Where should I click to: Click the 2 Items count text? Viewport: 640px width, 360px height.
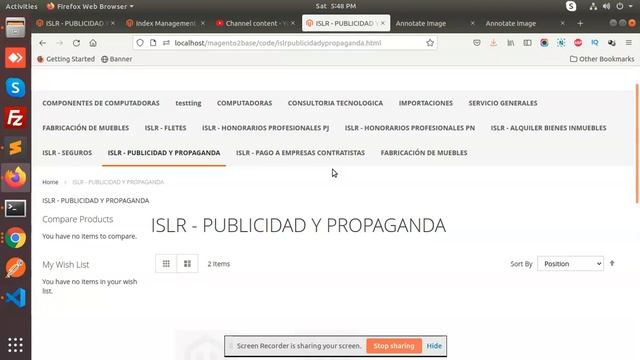point(219,264)
